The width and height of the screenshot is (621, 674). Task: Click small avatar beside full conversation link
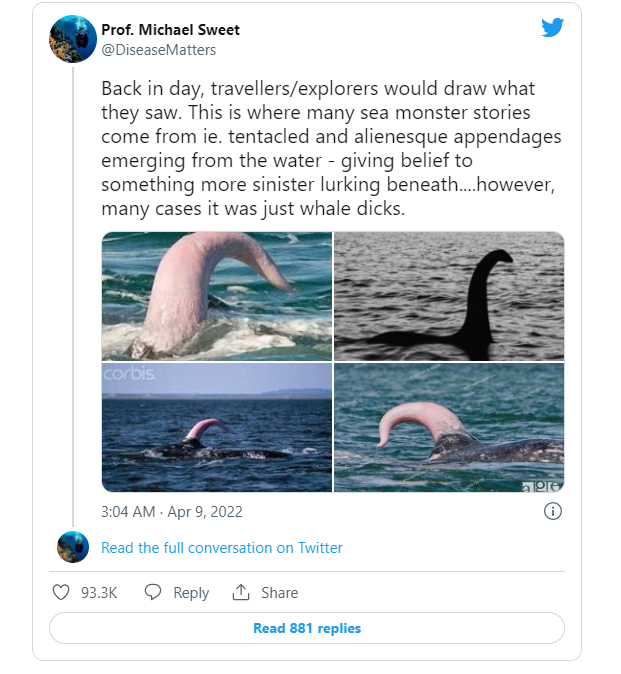pyautogui.click(x=73, y=547)
